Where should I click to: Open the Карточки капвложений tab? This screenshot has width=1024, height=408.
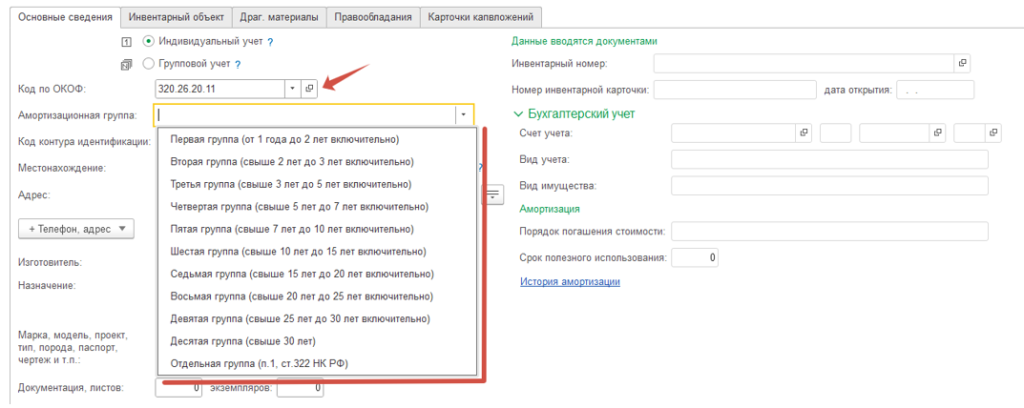click(481, 18)
